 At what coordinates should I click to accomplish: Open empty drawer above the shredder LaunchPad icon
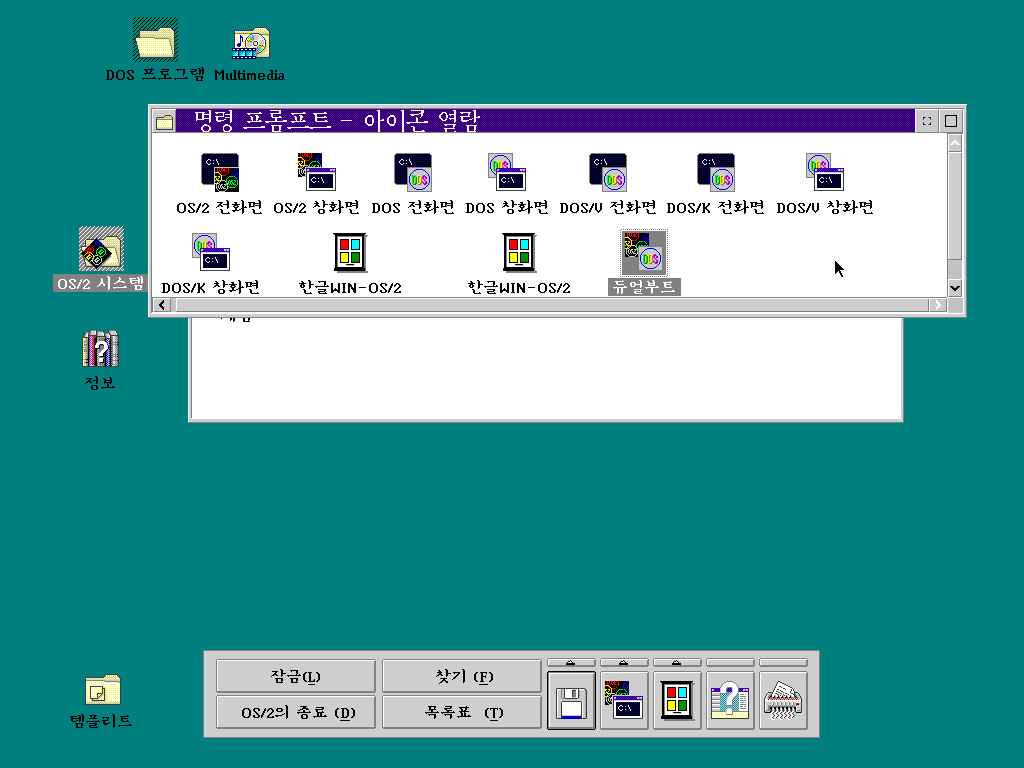coord(783,663)
